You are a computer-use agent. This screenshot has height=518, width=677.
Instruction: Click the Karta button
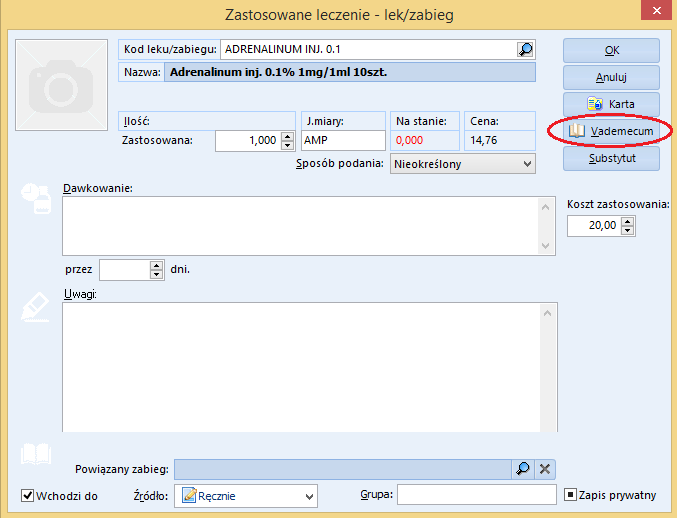[x=611, y=104]
